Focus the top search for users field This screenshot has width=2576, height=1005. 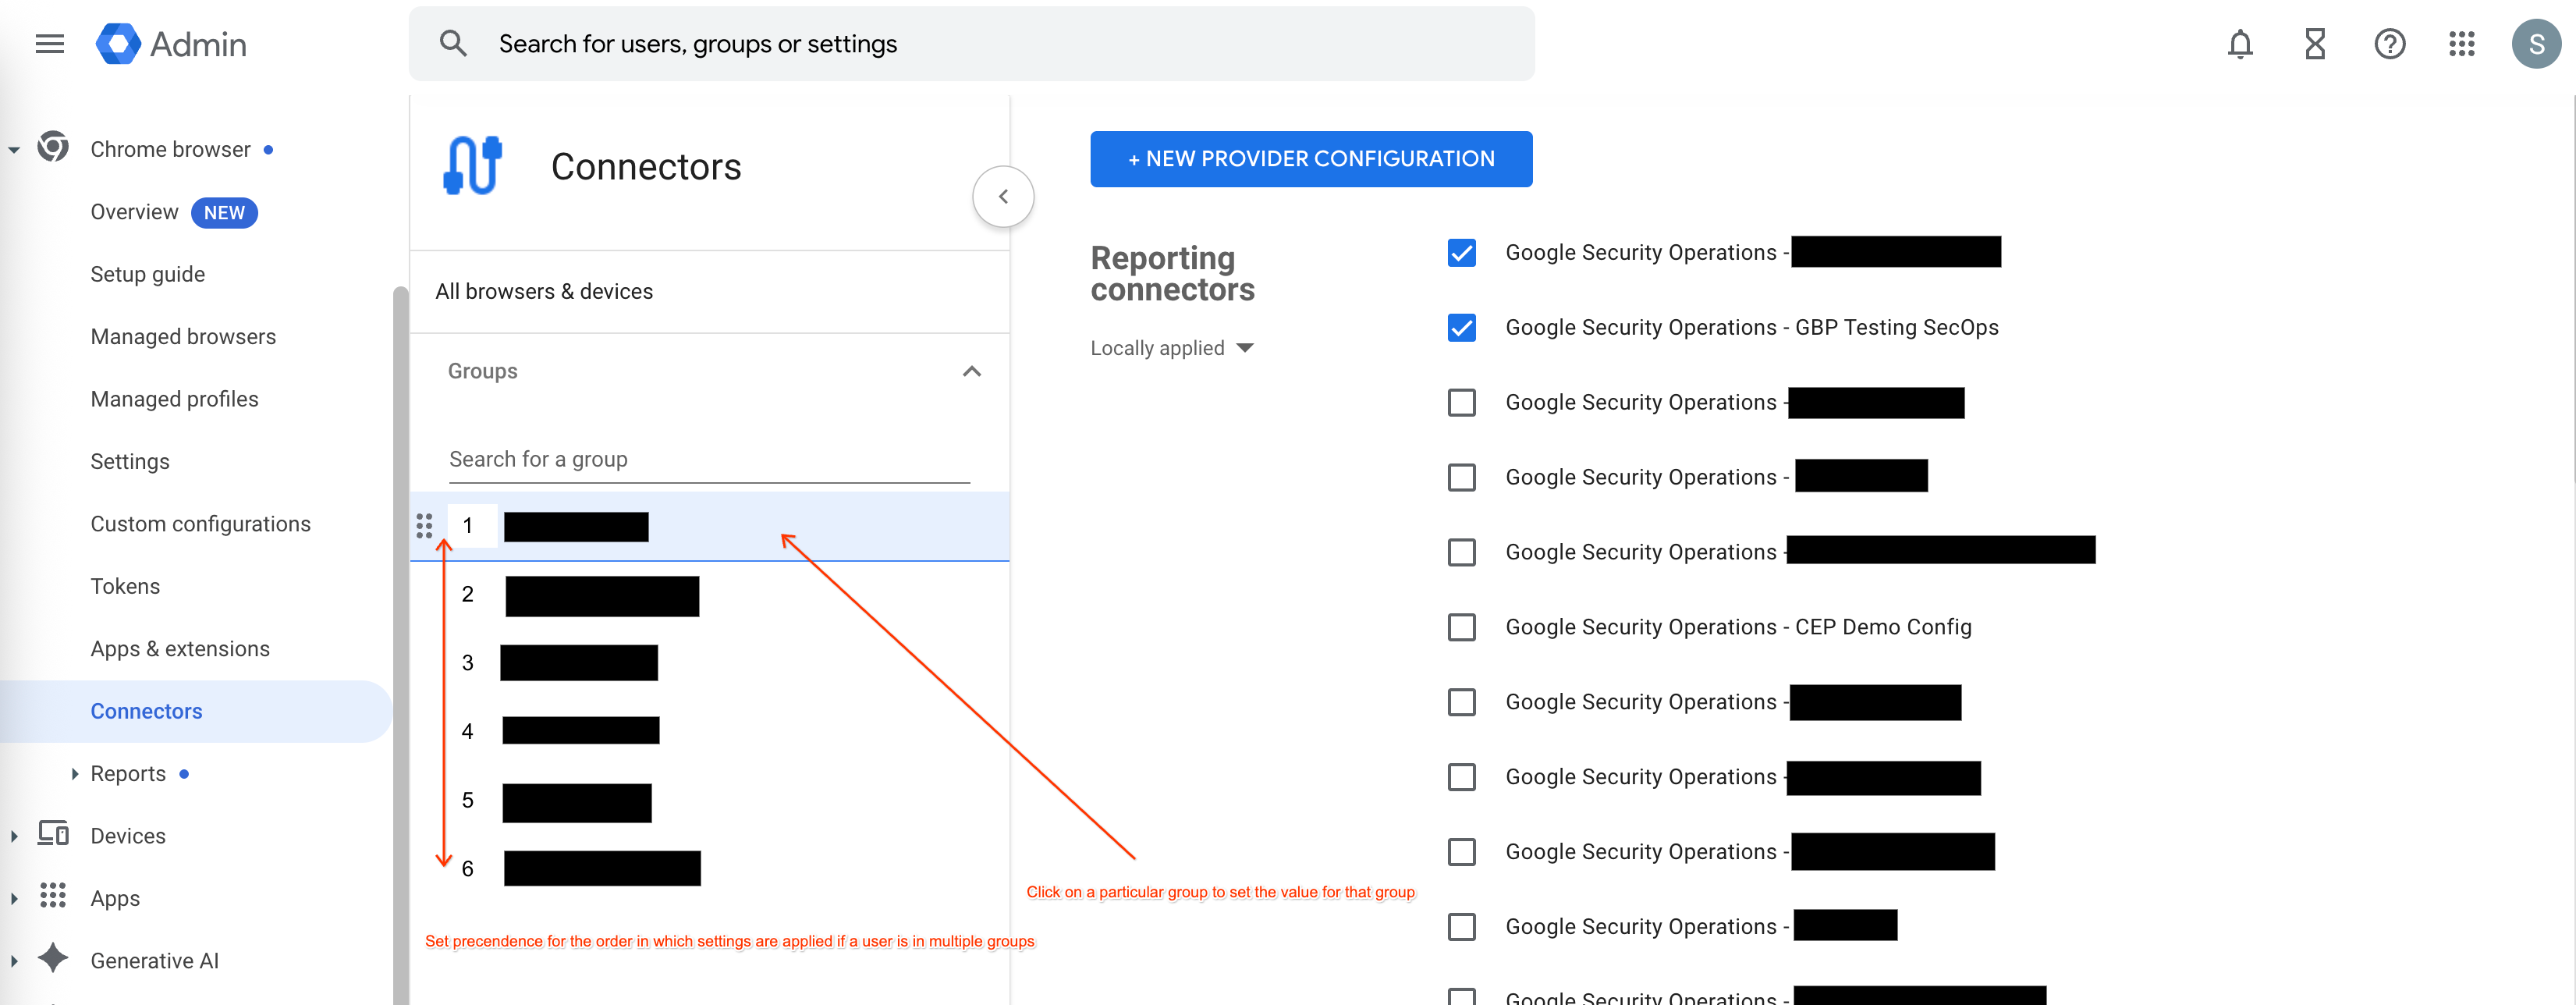tap(971, 44)
